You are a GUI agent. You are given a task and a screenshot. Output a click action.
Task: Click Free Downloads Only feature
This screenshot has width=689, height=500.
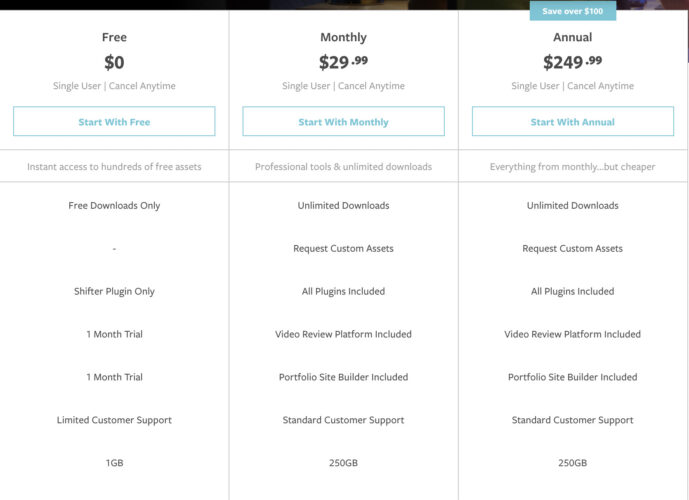pyautogui.click(x=114, y=205)
